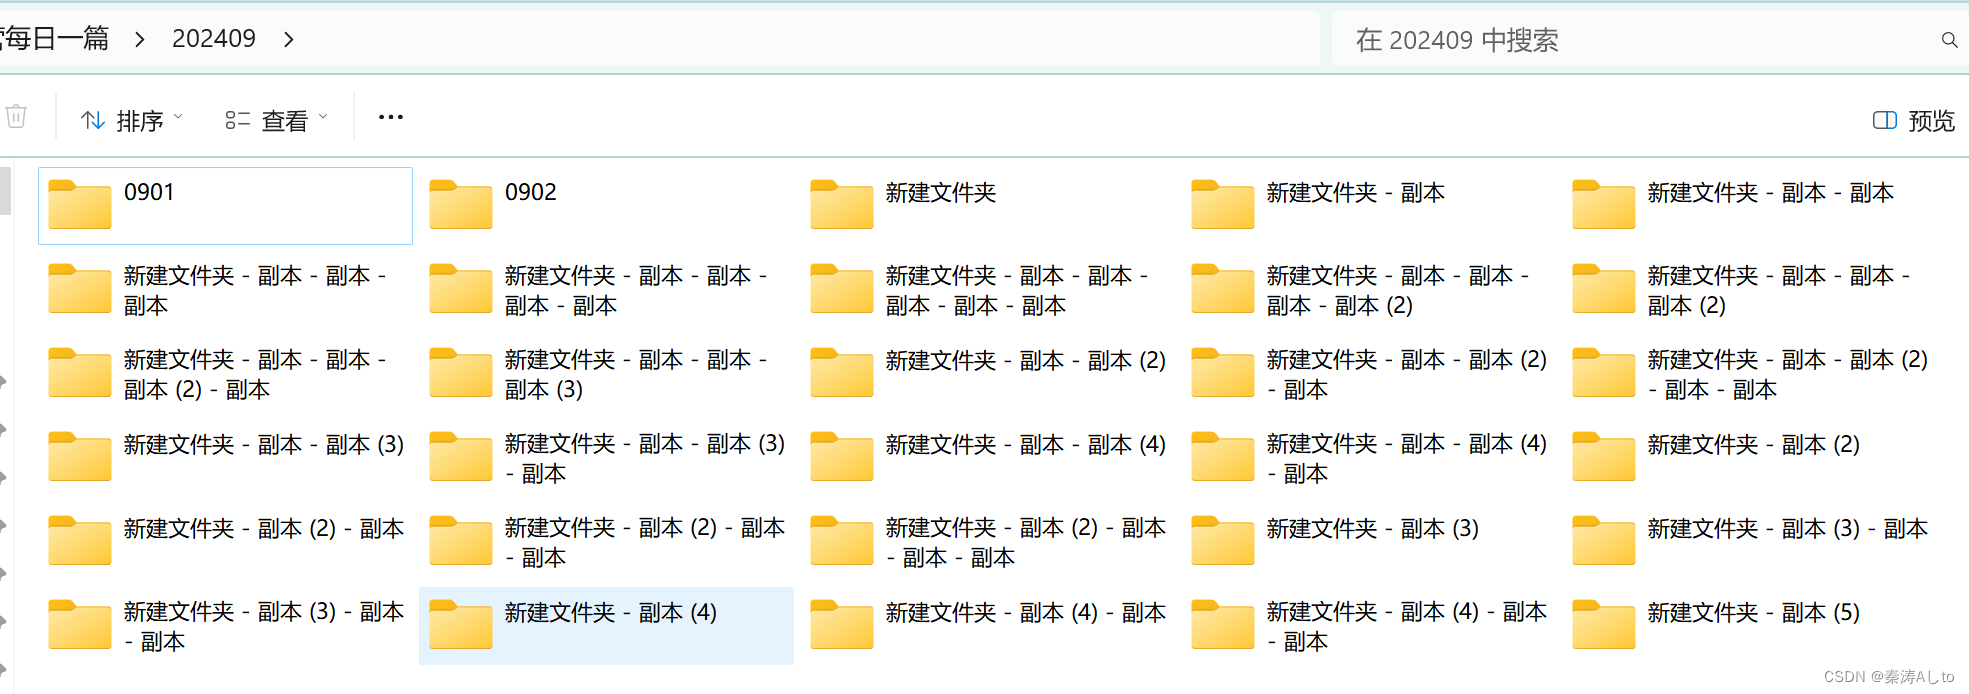Click the view layout icon beside 查看

pos(237,118)
